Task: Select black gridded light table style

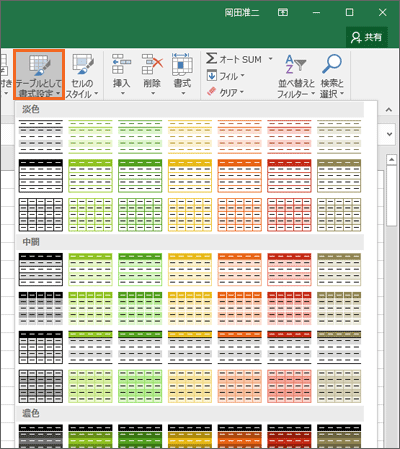Action: pos(41,215)
